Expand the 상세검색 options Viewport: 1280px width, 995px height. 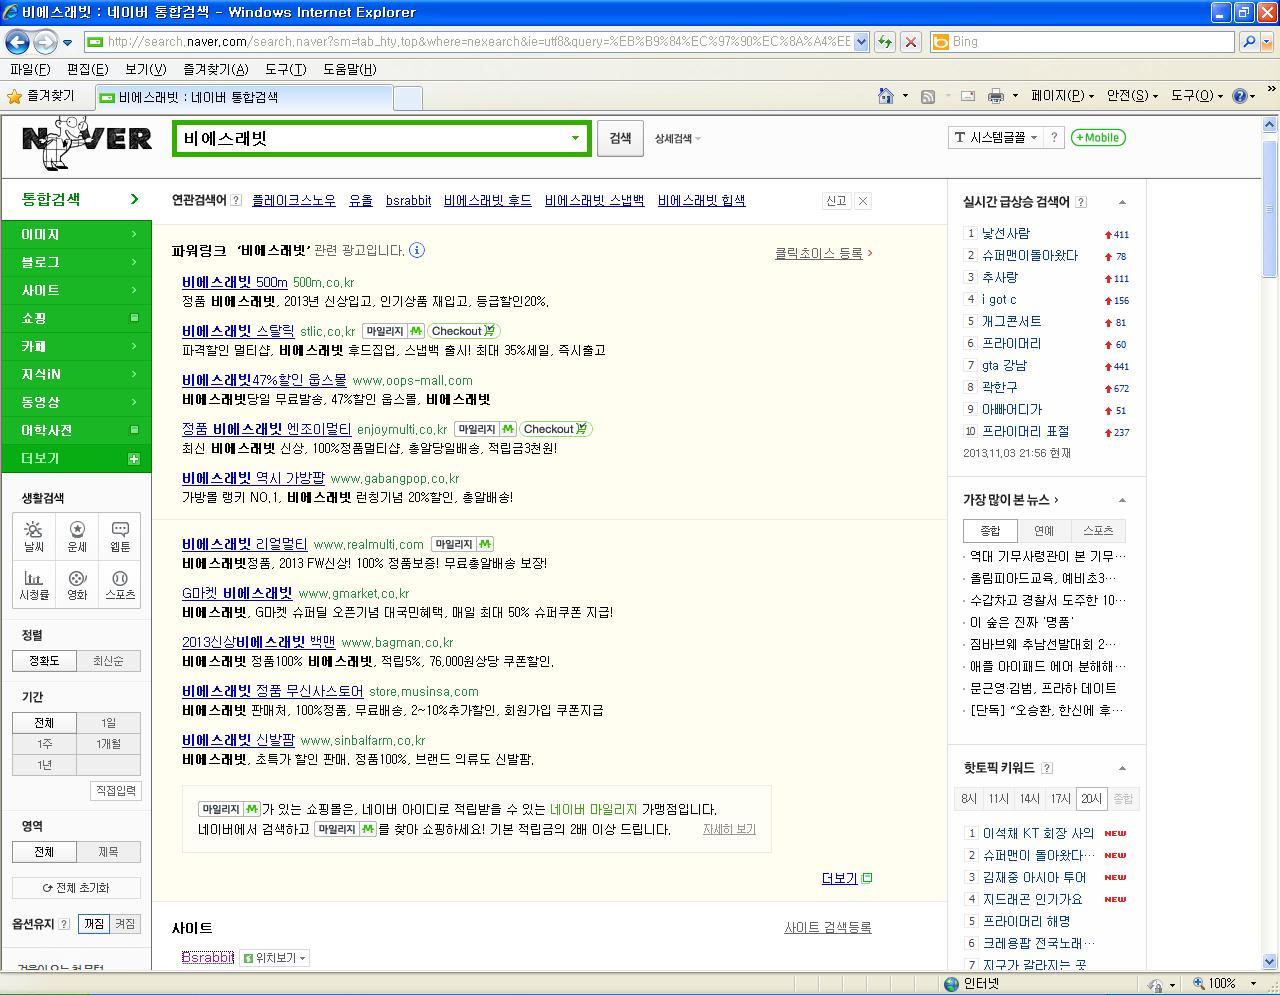pyautogui.click(x=678, y=139)
